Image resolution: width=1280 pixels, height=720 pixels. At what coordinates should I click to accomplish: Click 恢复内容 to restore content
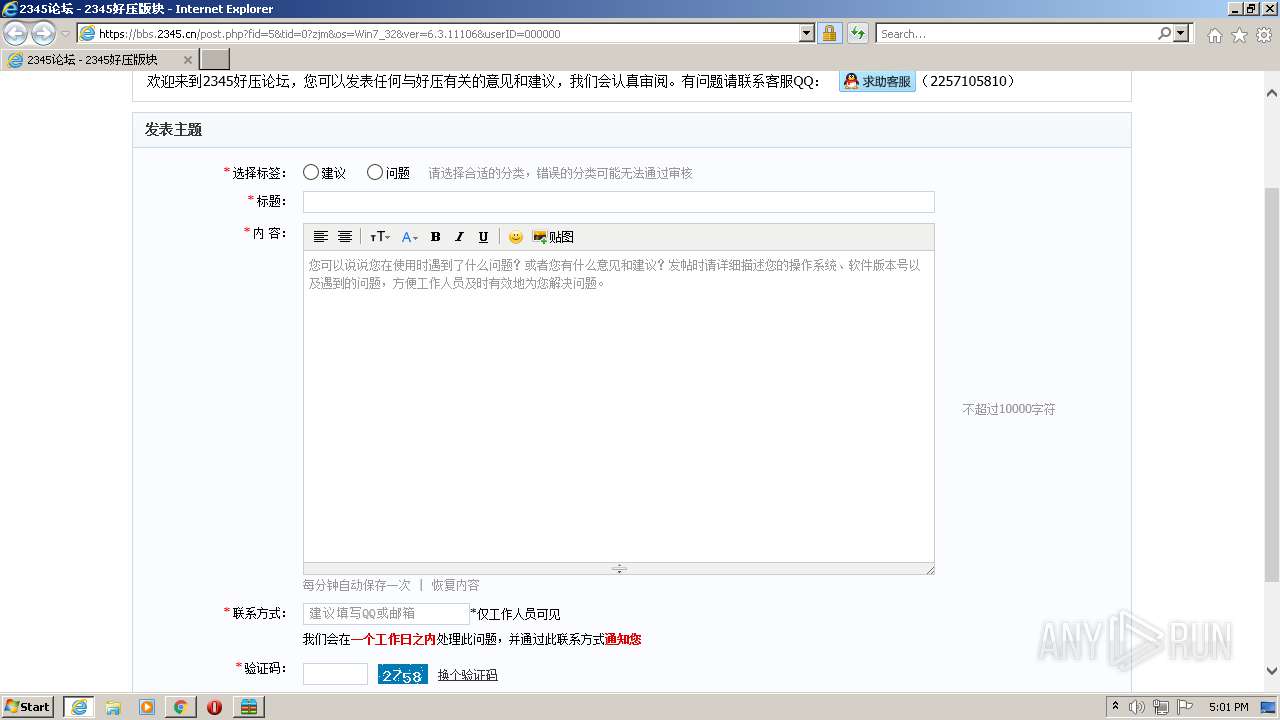tap(455, 585)
